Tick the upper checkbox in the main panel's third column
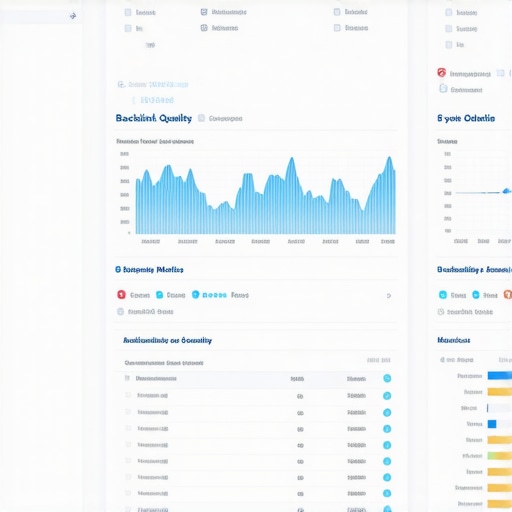 pos(337,12)
